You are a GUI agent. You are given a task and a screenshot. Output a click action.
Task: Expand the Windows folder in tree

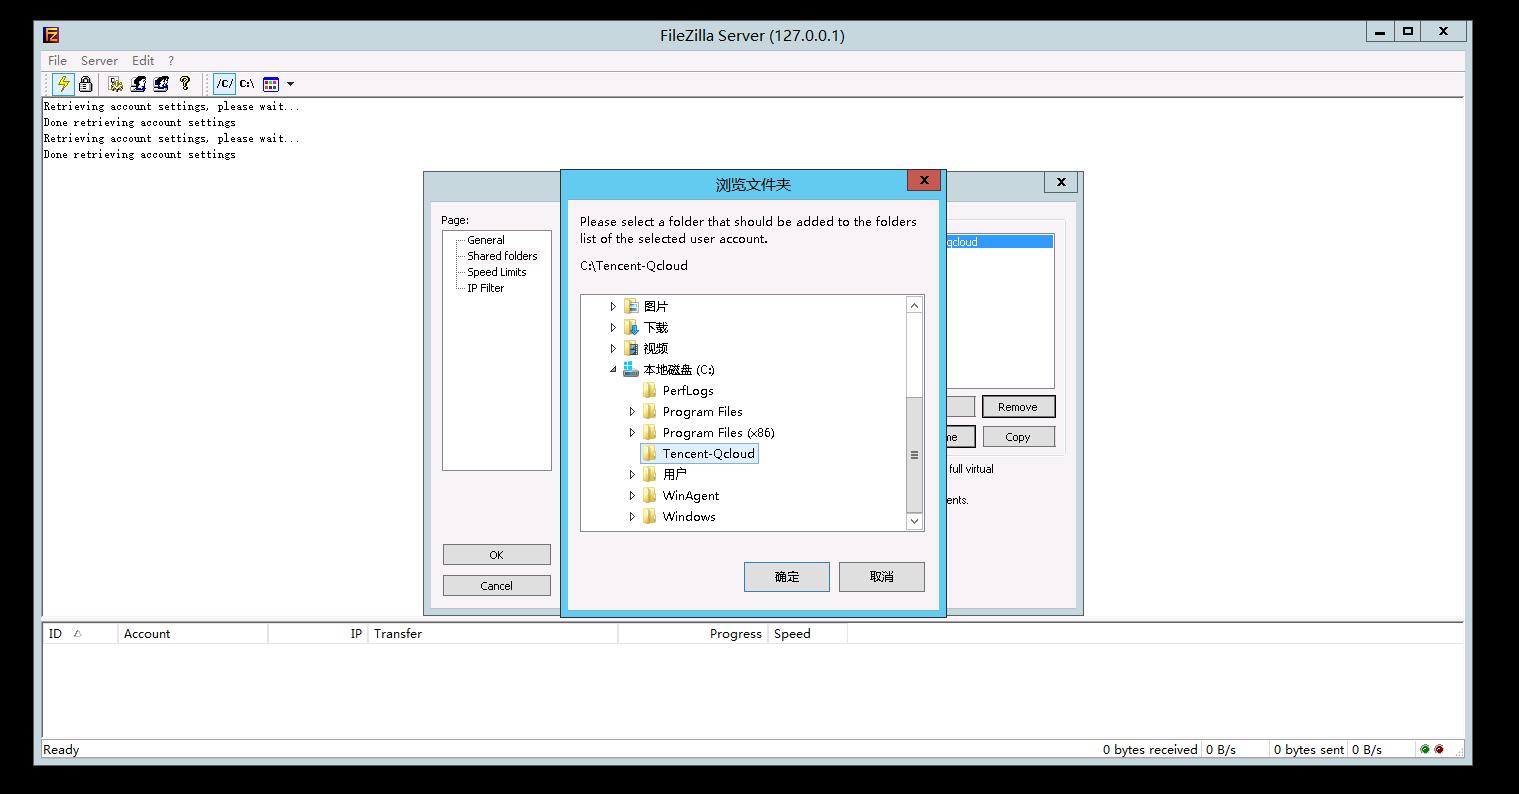[x=632, y=517]
